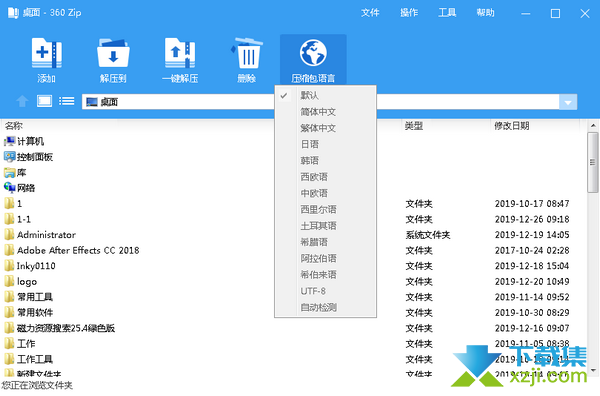600x396 pixels.
Task: Open the 工具 menu
Action: tap(447, 13)
